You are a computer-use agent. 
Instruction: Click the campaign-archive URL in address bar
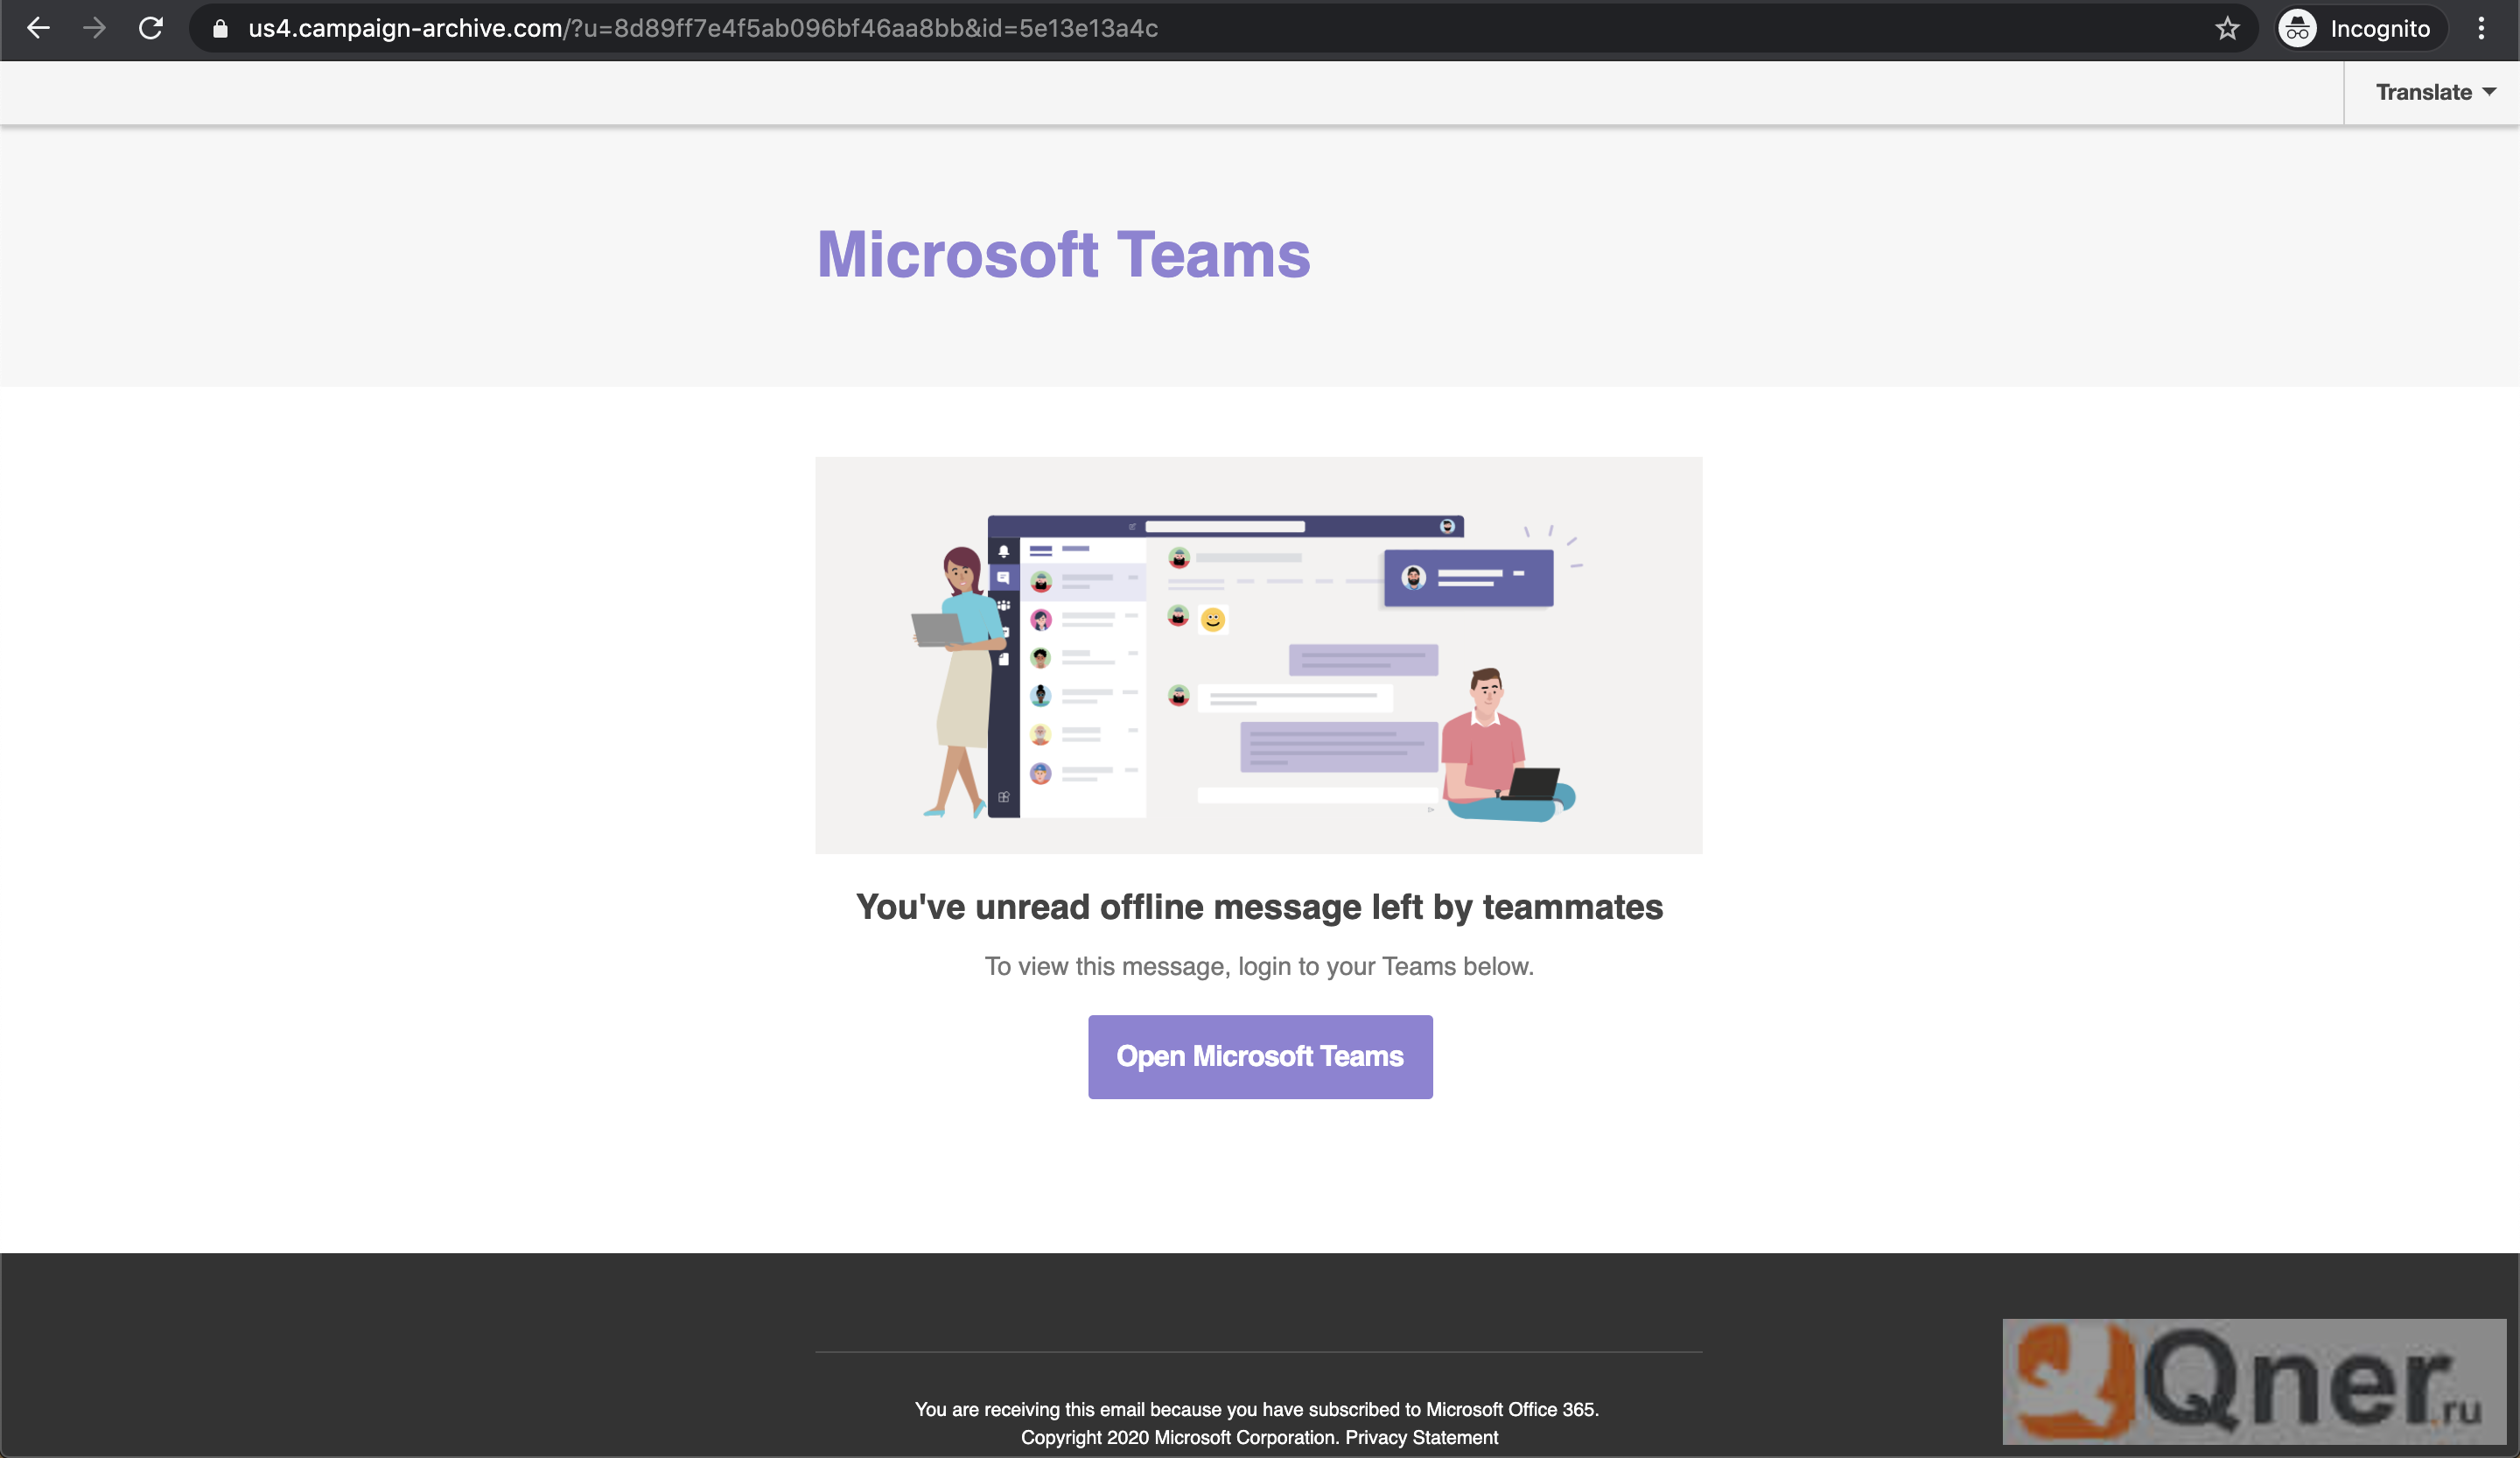[702, 29]
